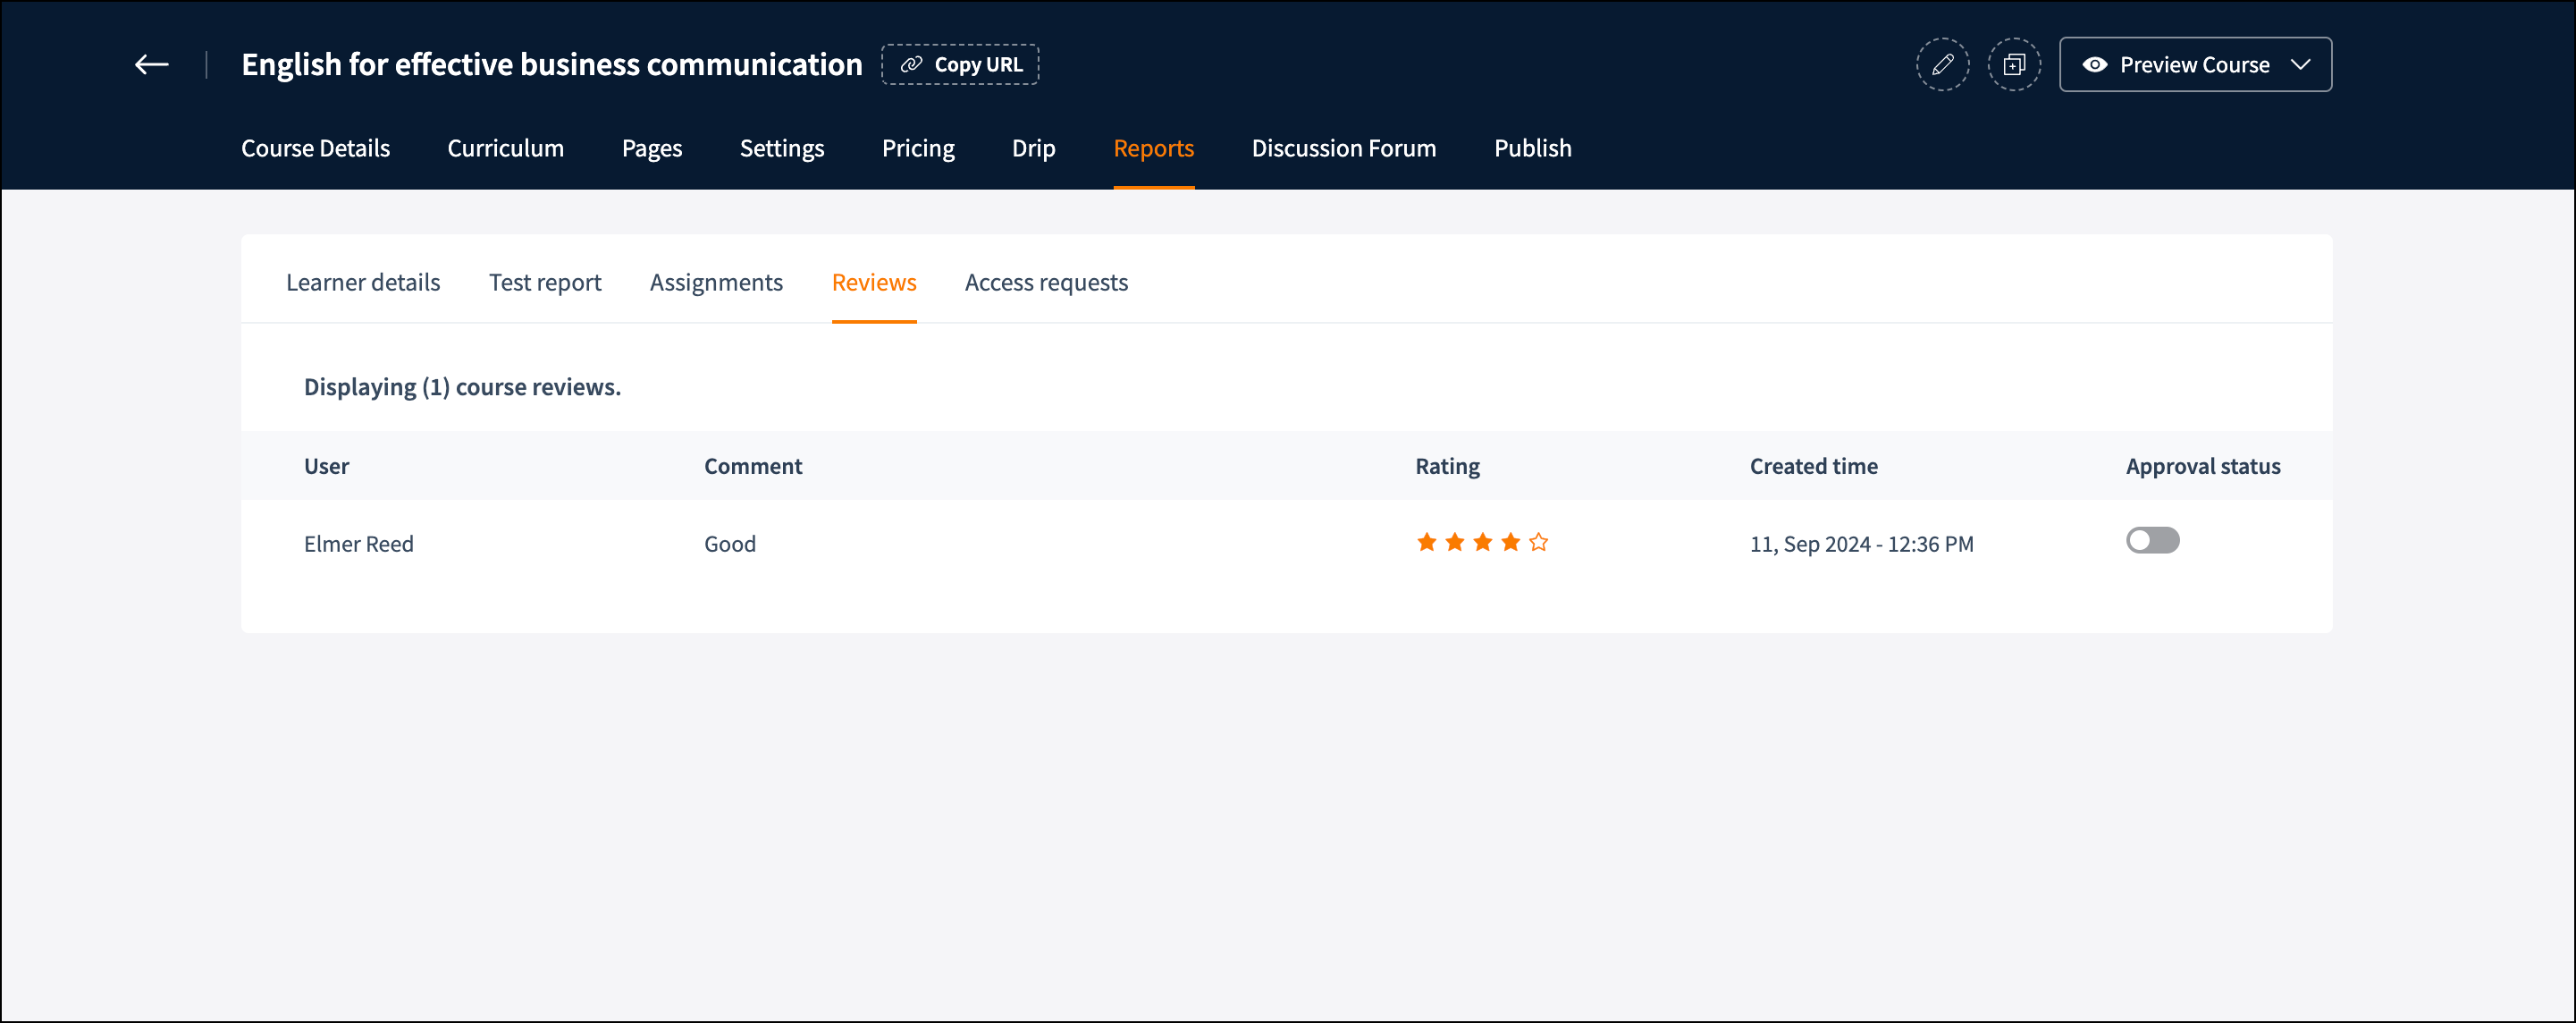Toggle approval status for Elmer Reed's review
The width and height of the screenshot is (2576, 1023).
pos(2152,541)
